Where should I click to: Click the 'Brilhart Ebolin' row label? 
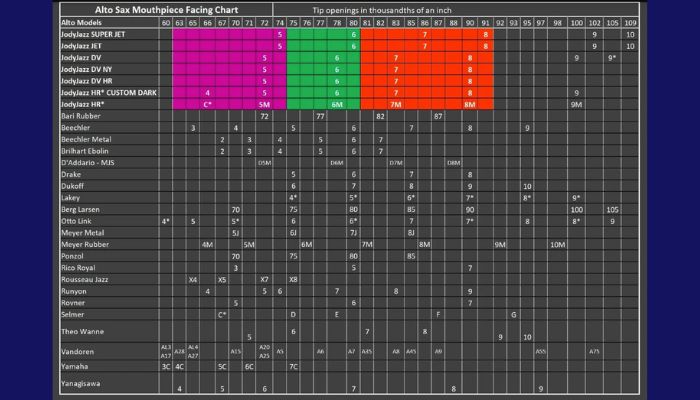pos(85,151)
